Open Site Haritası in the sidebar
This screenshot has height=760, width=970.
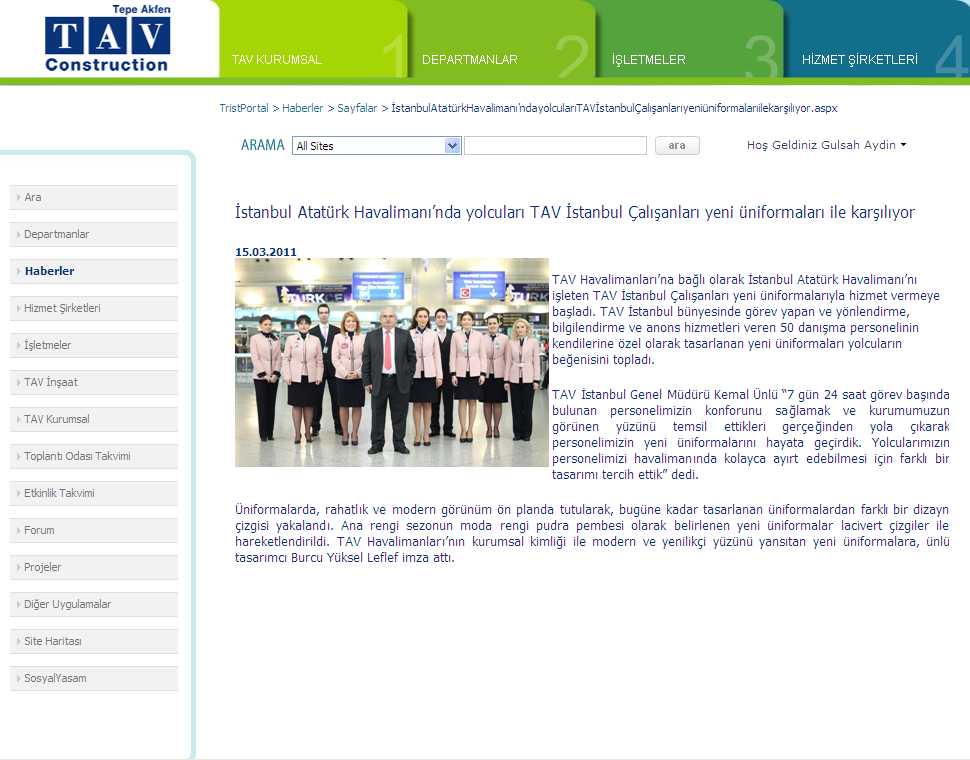(x=94, y=641)
